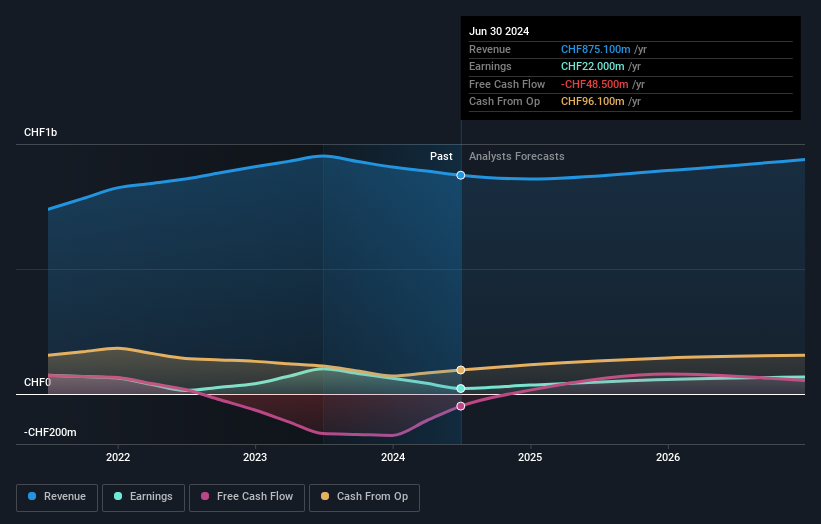Click the CHF1b y-axis label

(x=40, y=132)
